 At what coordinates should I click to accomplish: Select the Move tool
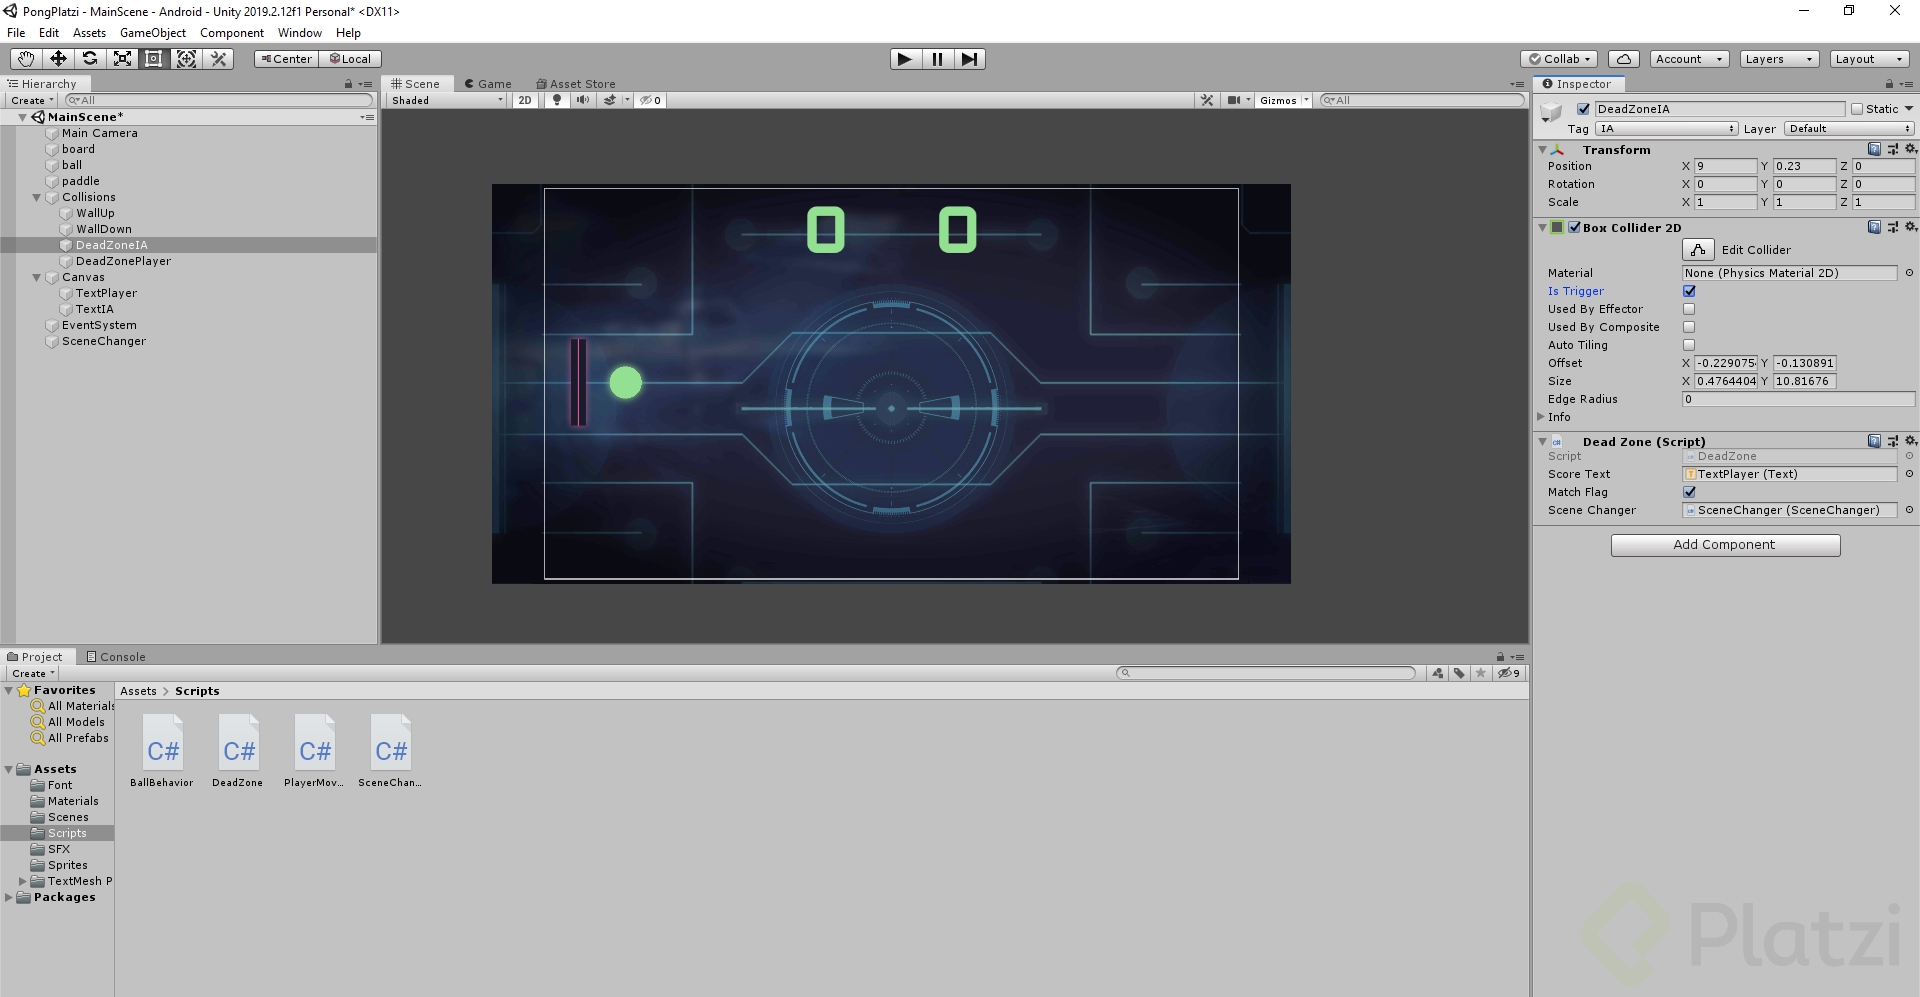click(58, 59)
